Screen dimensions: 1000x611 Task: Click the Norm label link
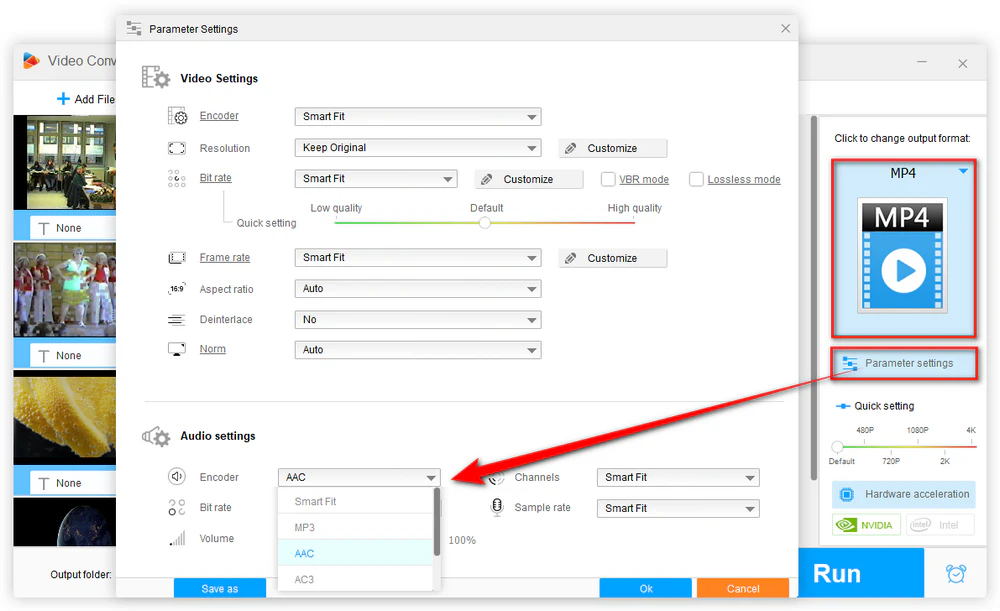(212, 348)
